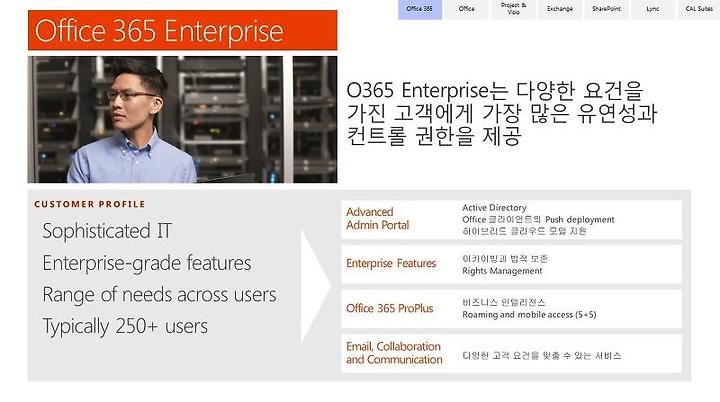Click the Typically 250+ users line

[125, 327]
